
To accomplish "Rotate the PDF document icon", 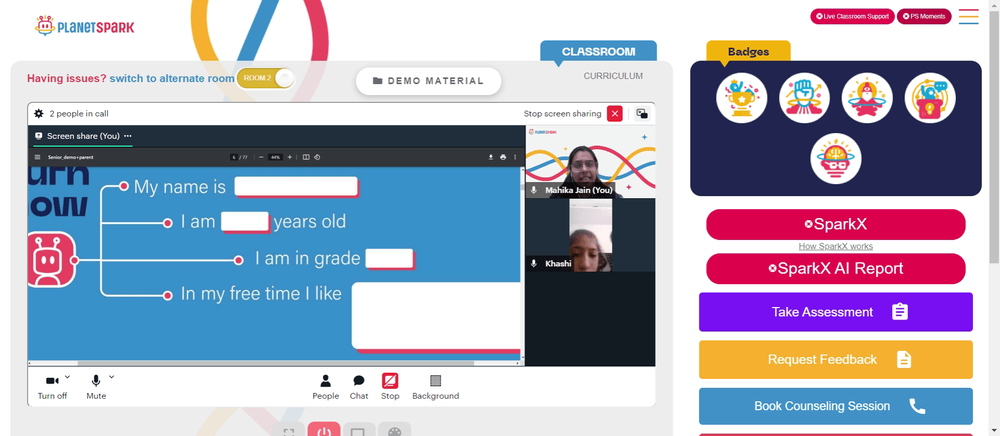I will tap(317, 157).
